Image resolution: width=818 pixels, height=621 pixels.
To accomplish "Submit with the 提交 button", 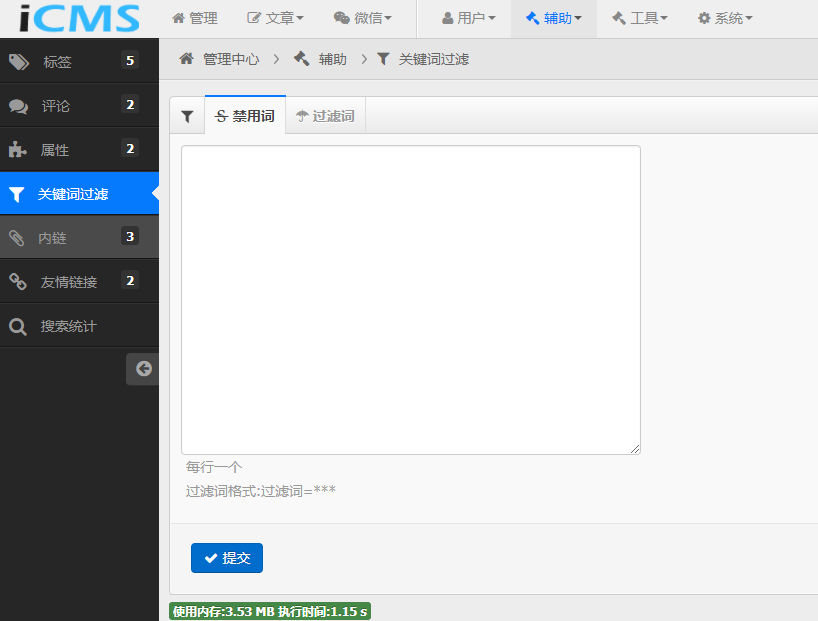I will (227, 558).
